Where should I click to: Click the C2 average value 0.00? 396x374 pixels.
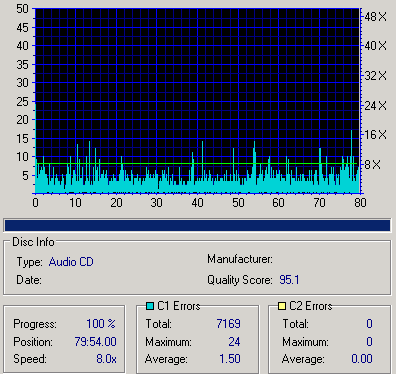(x=362, y=359)
